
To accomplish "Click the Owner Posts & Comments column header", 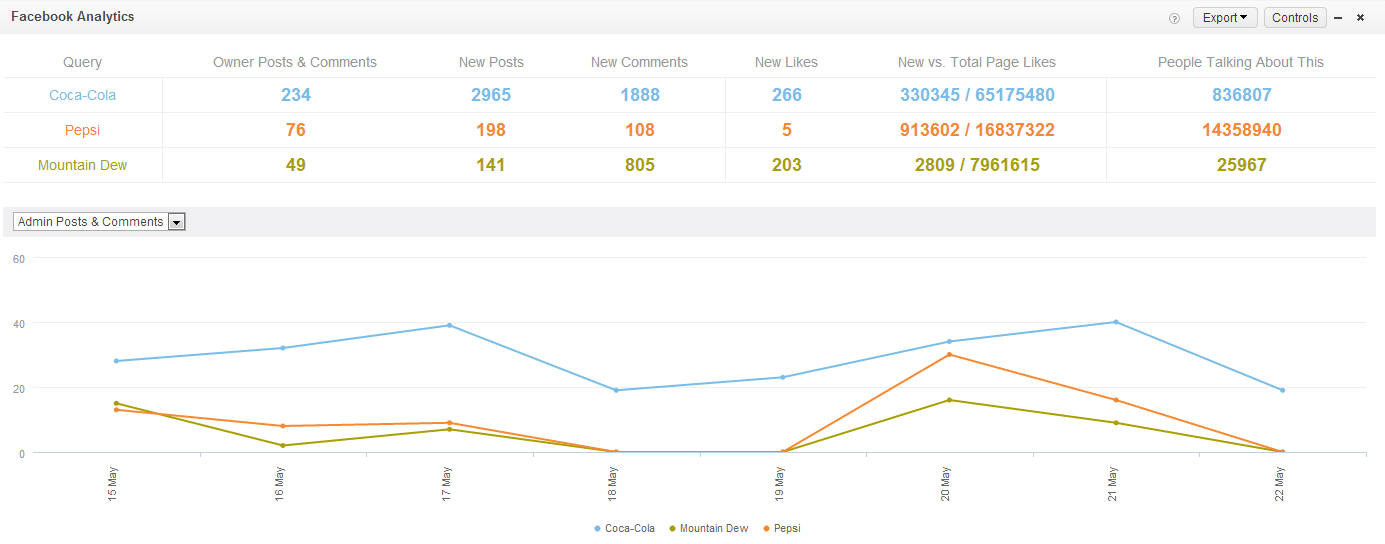I will 295,62.
